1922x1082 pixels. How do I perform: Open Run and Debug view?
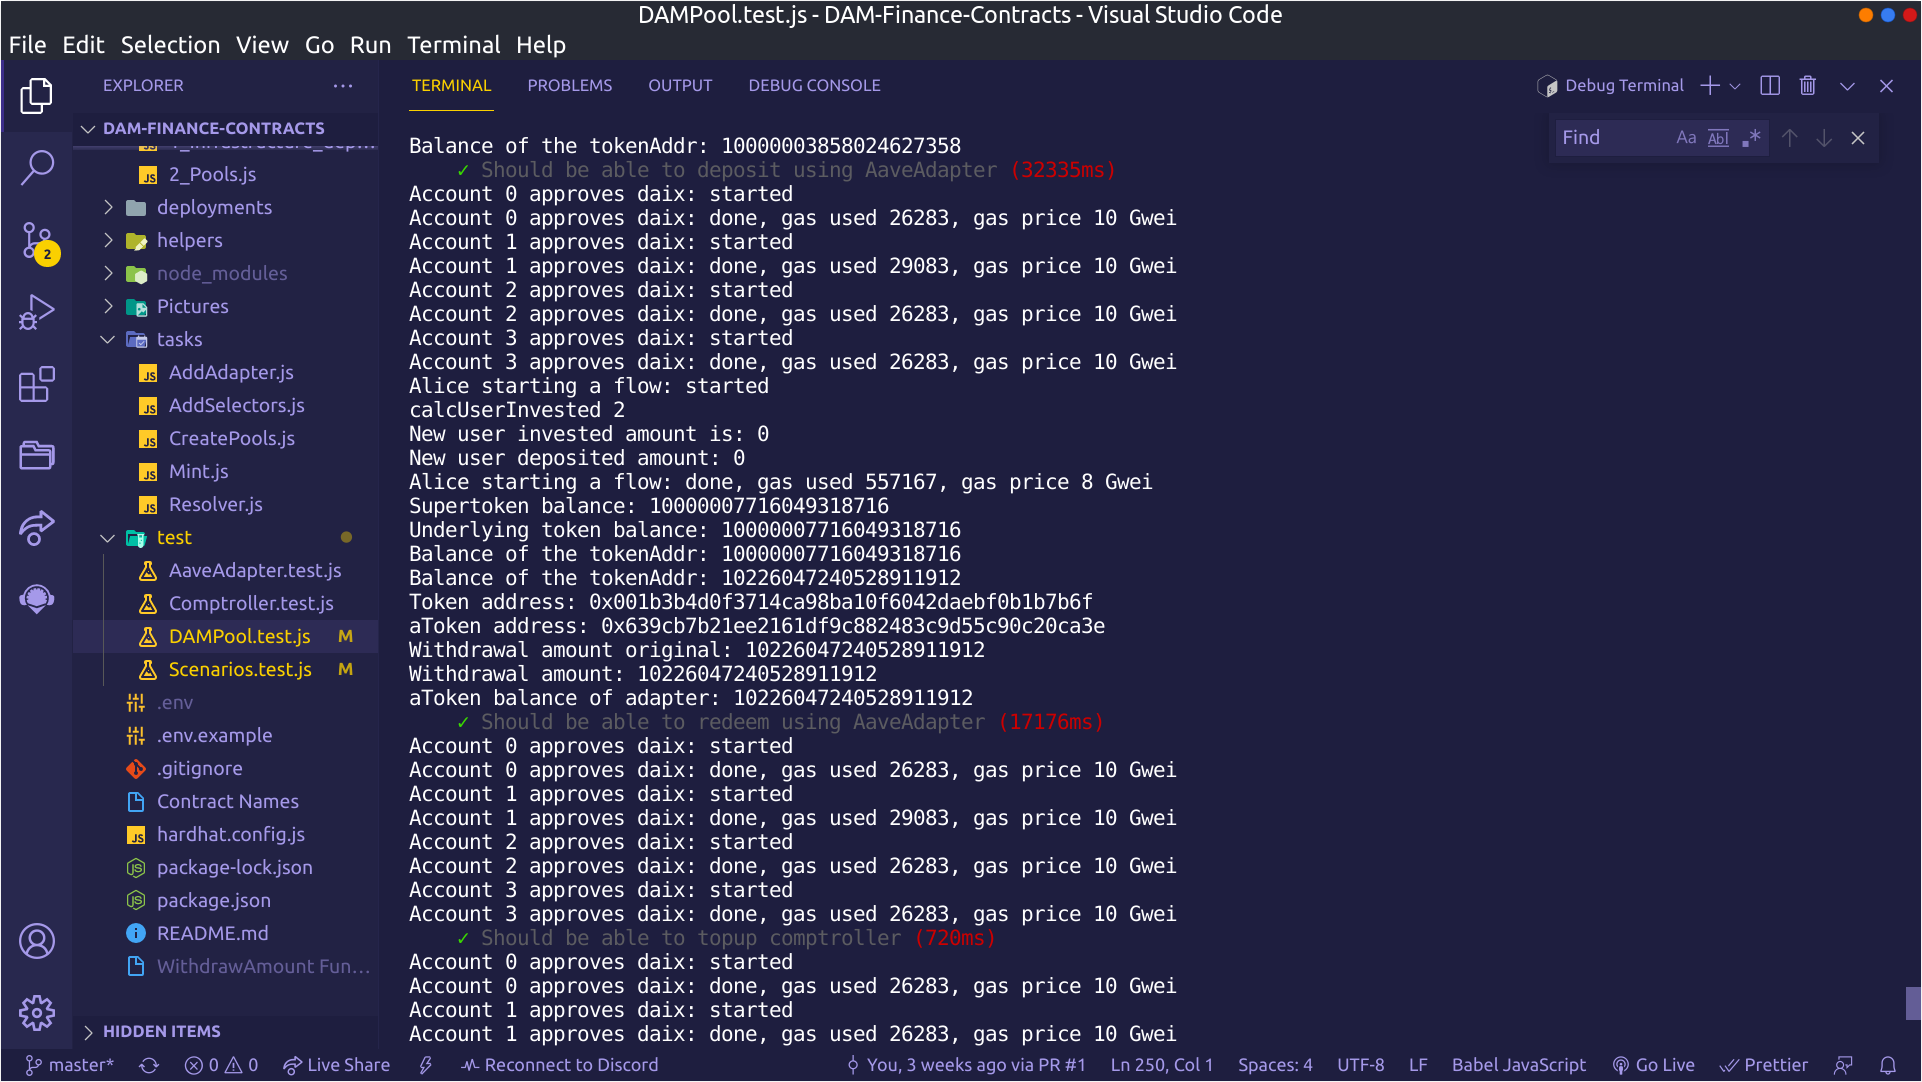pos(37,313)
